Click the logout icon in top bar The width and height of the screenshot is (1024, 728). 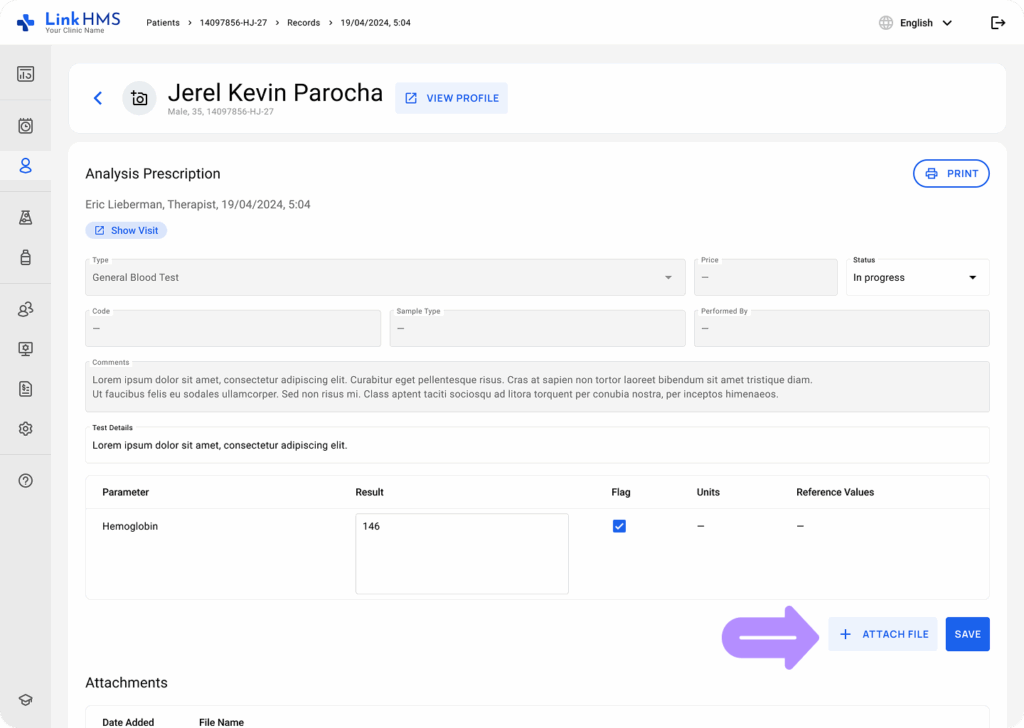pos(998,23)
